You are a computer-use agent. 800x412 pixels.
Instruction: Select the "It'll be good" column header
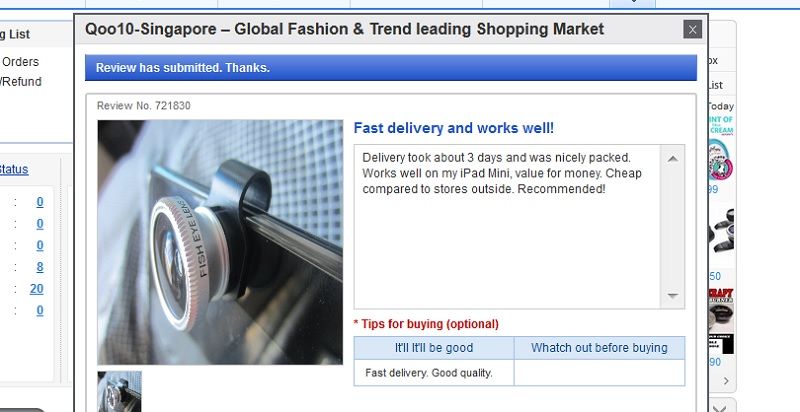(433, 348)
